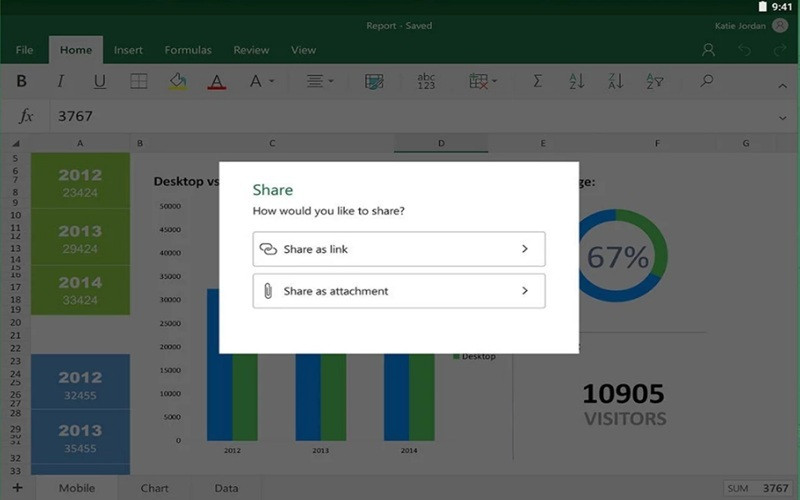
Task: Expand font size dropdown
Action: coord(261,81)
